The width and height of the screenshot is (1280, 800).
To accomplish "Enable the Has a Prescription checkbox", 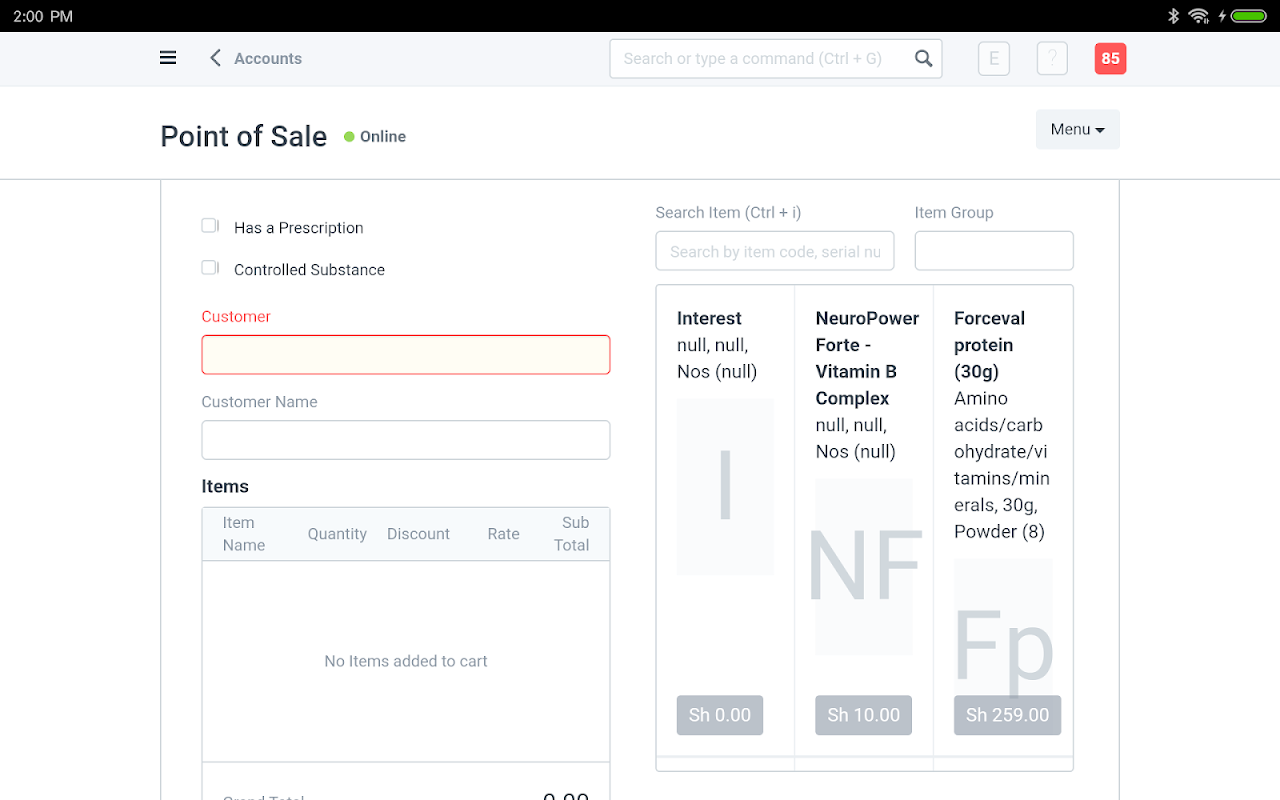I will point(210,226).
